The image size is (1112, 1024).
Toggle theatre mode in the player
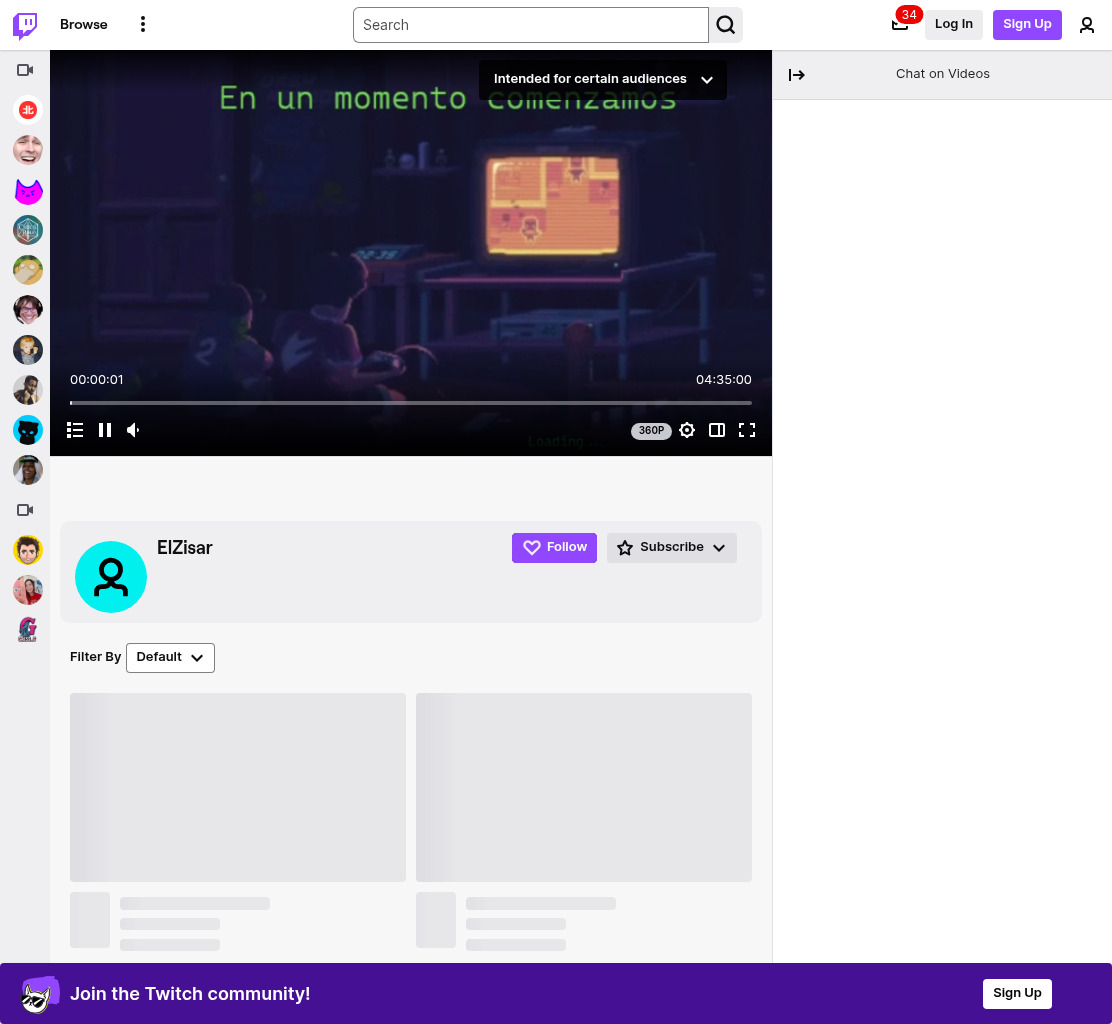(x=717, y=430)
